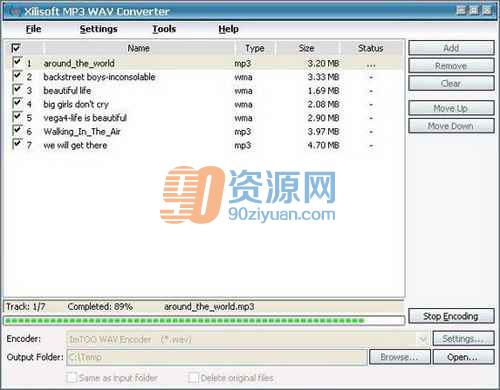Select big girls don't cry track name
This screenshot has height=390, width=500.
click(x=76, y=104)
